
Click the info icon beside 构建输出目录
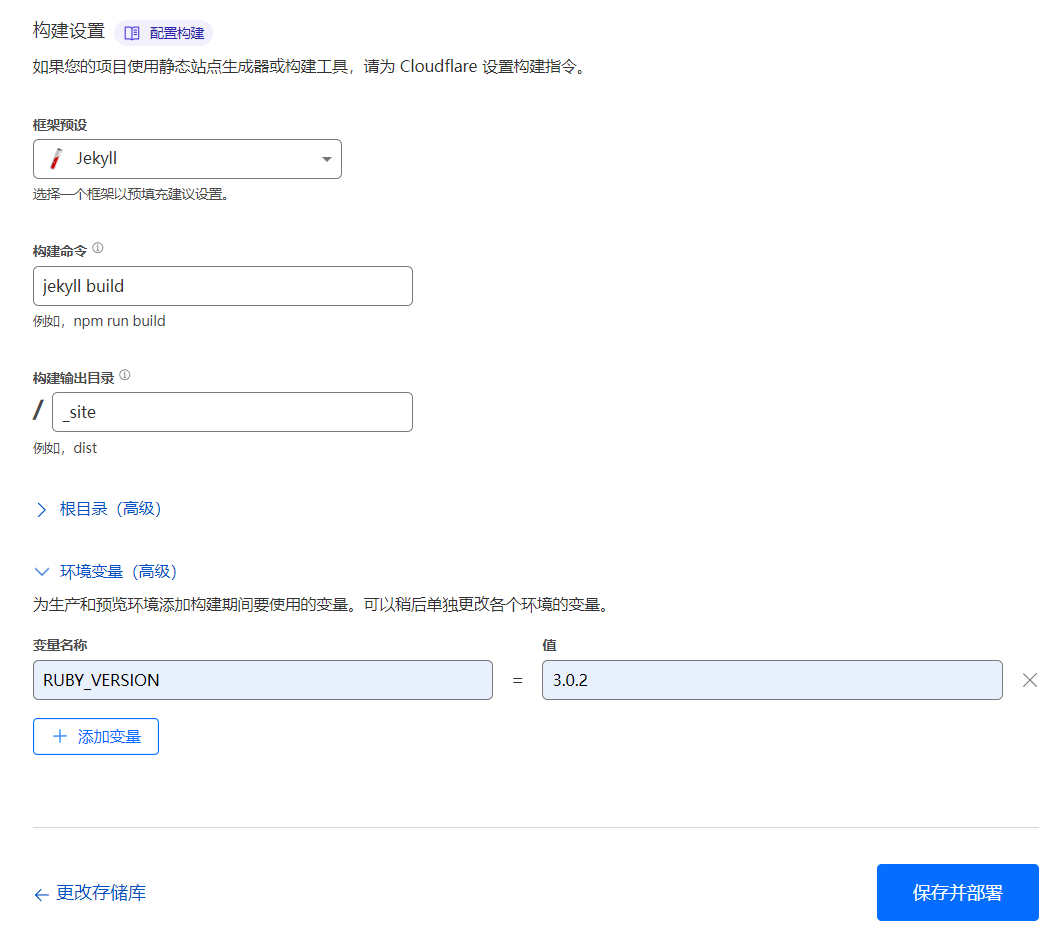point(125,376)
